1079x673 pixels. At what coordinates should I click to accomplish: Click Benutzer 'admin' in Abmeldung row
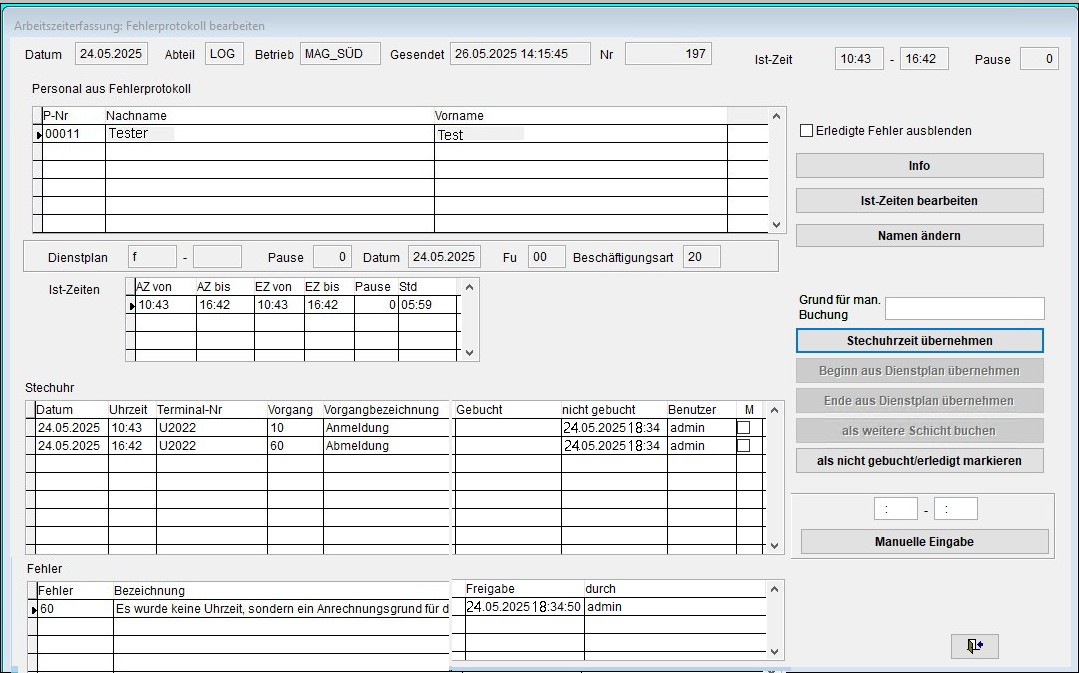[702, 445]
